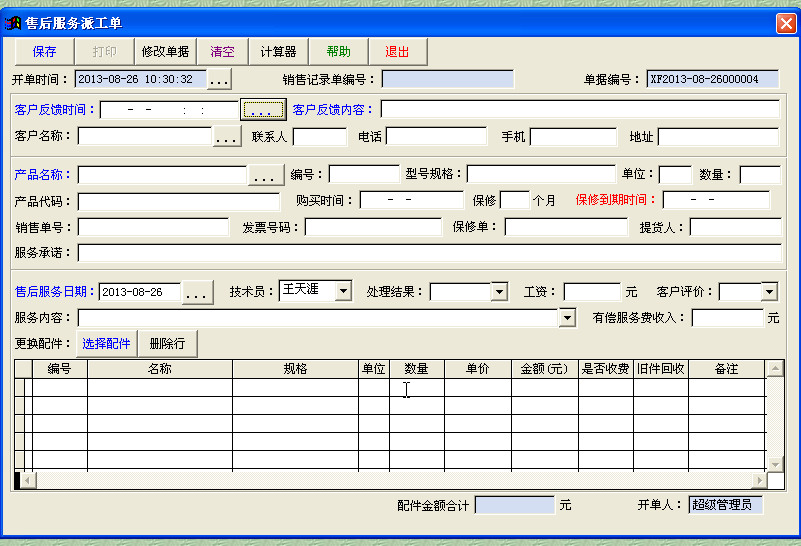Open the 计算器 tool
This screenshot has height=546, width=801.
point(278,52)
